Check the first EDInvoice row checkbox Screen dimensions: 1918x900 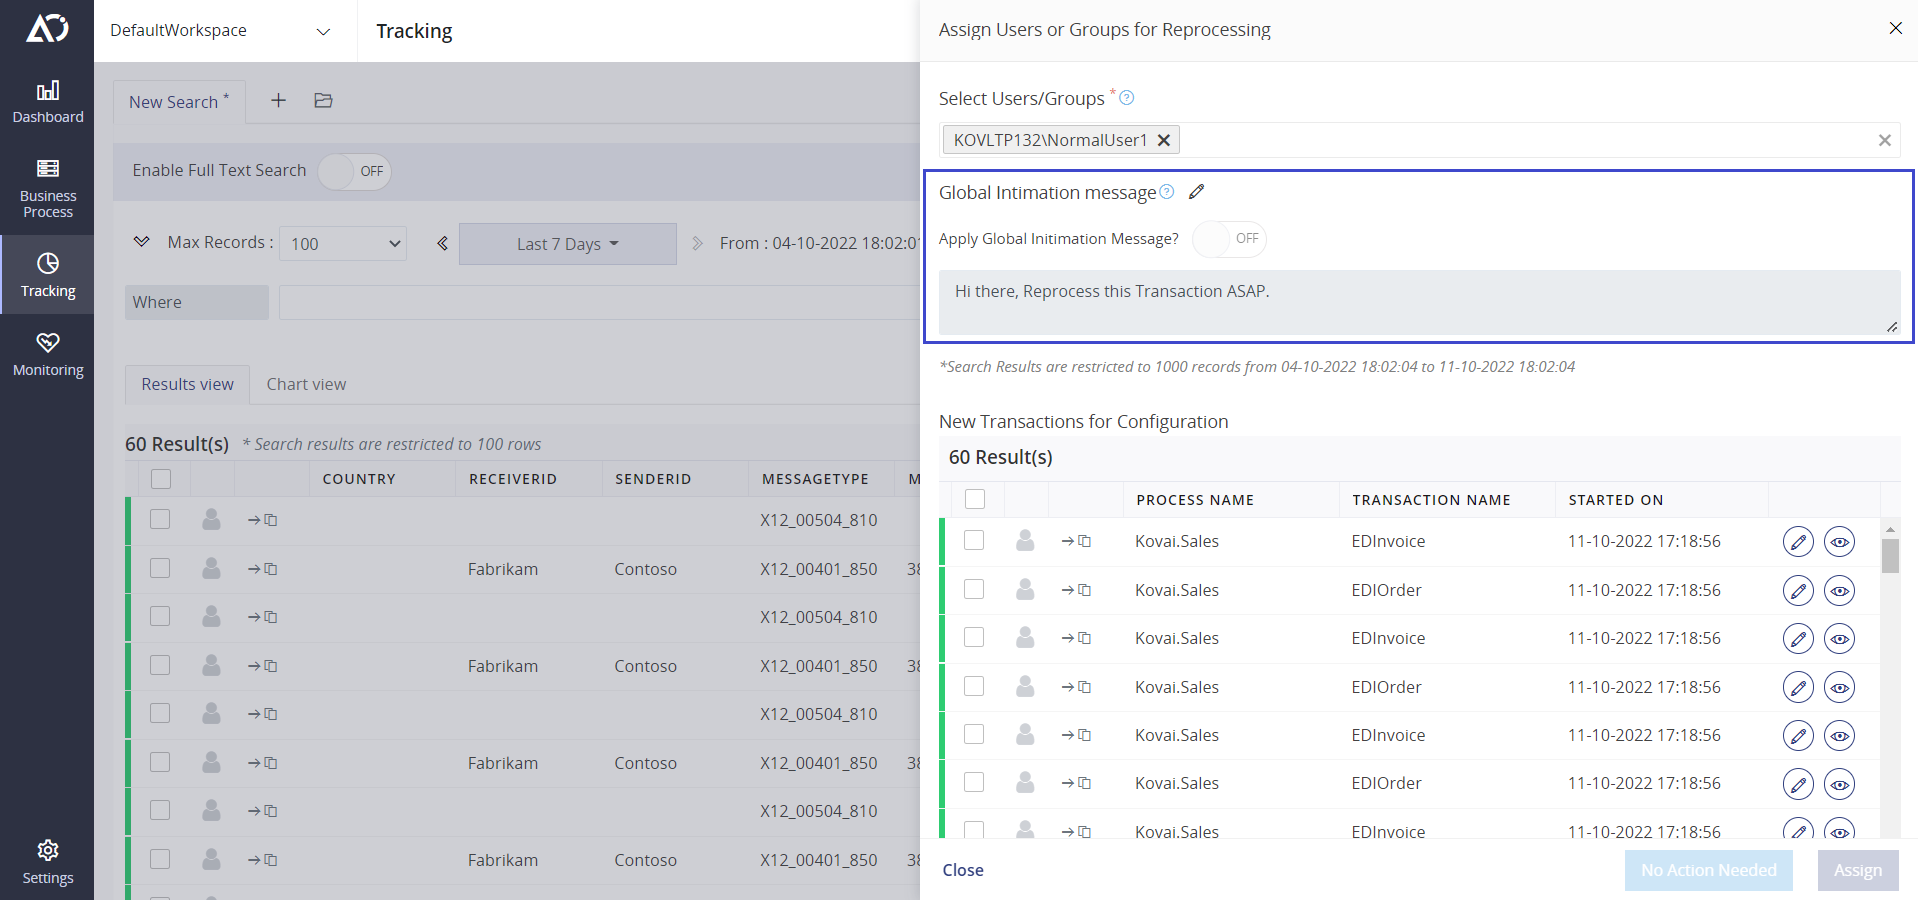click(x=974, y=540)
